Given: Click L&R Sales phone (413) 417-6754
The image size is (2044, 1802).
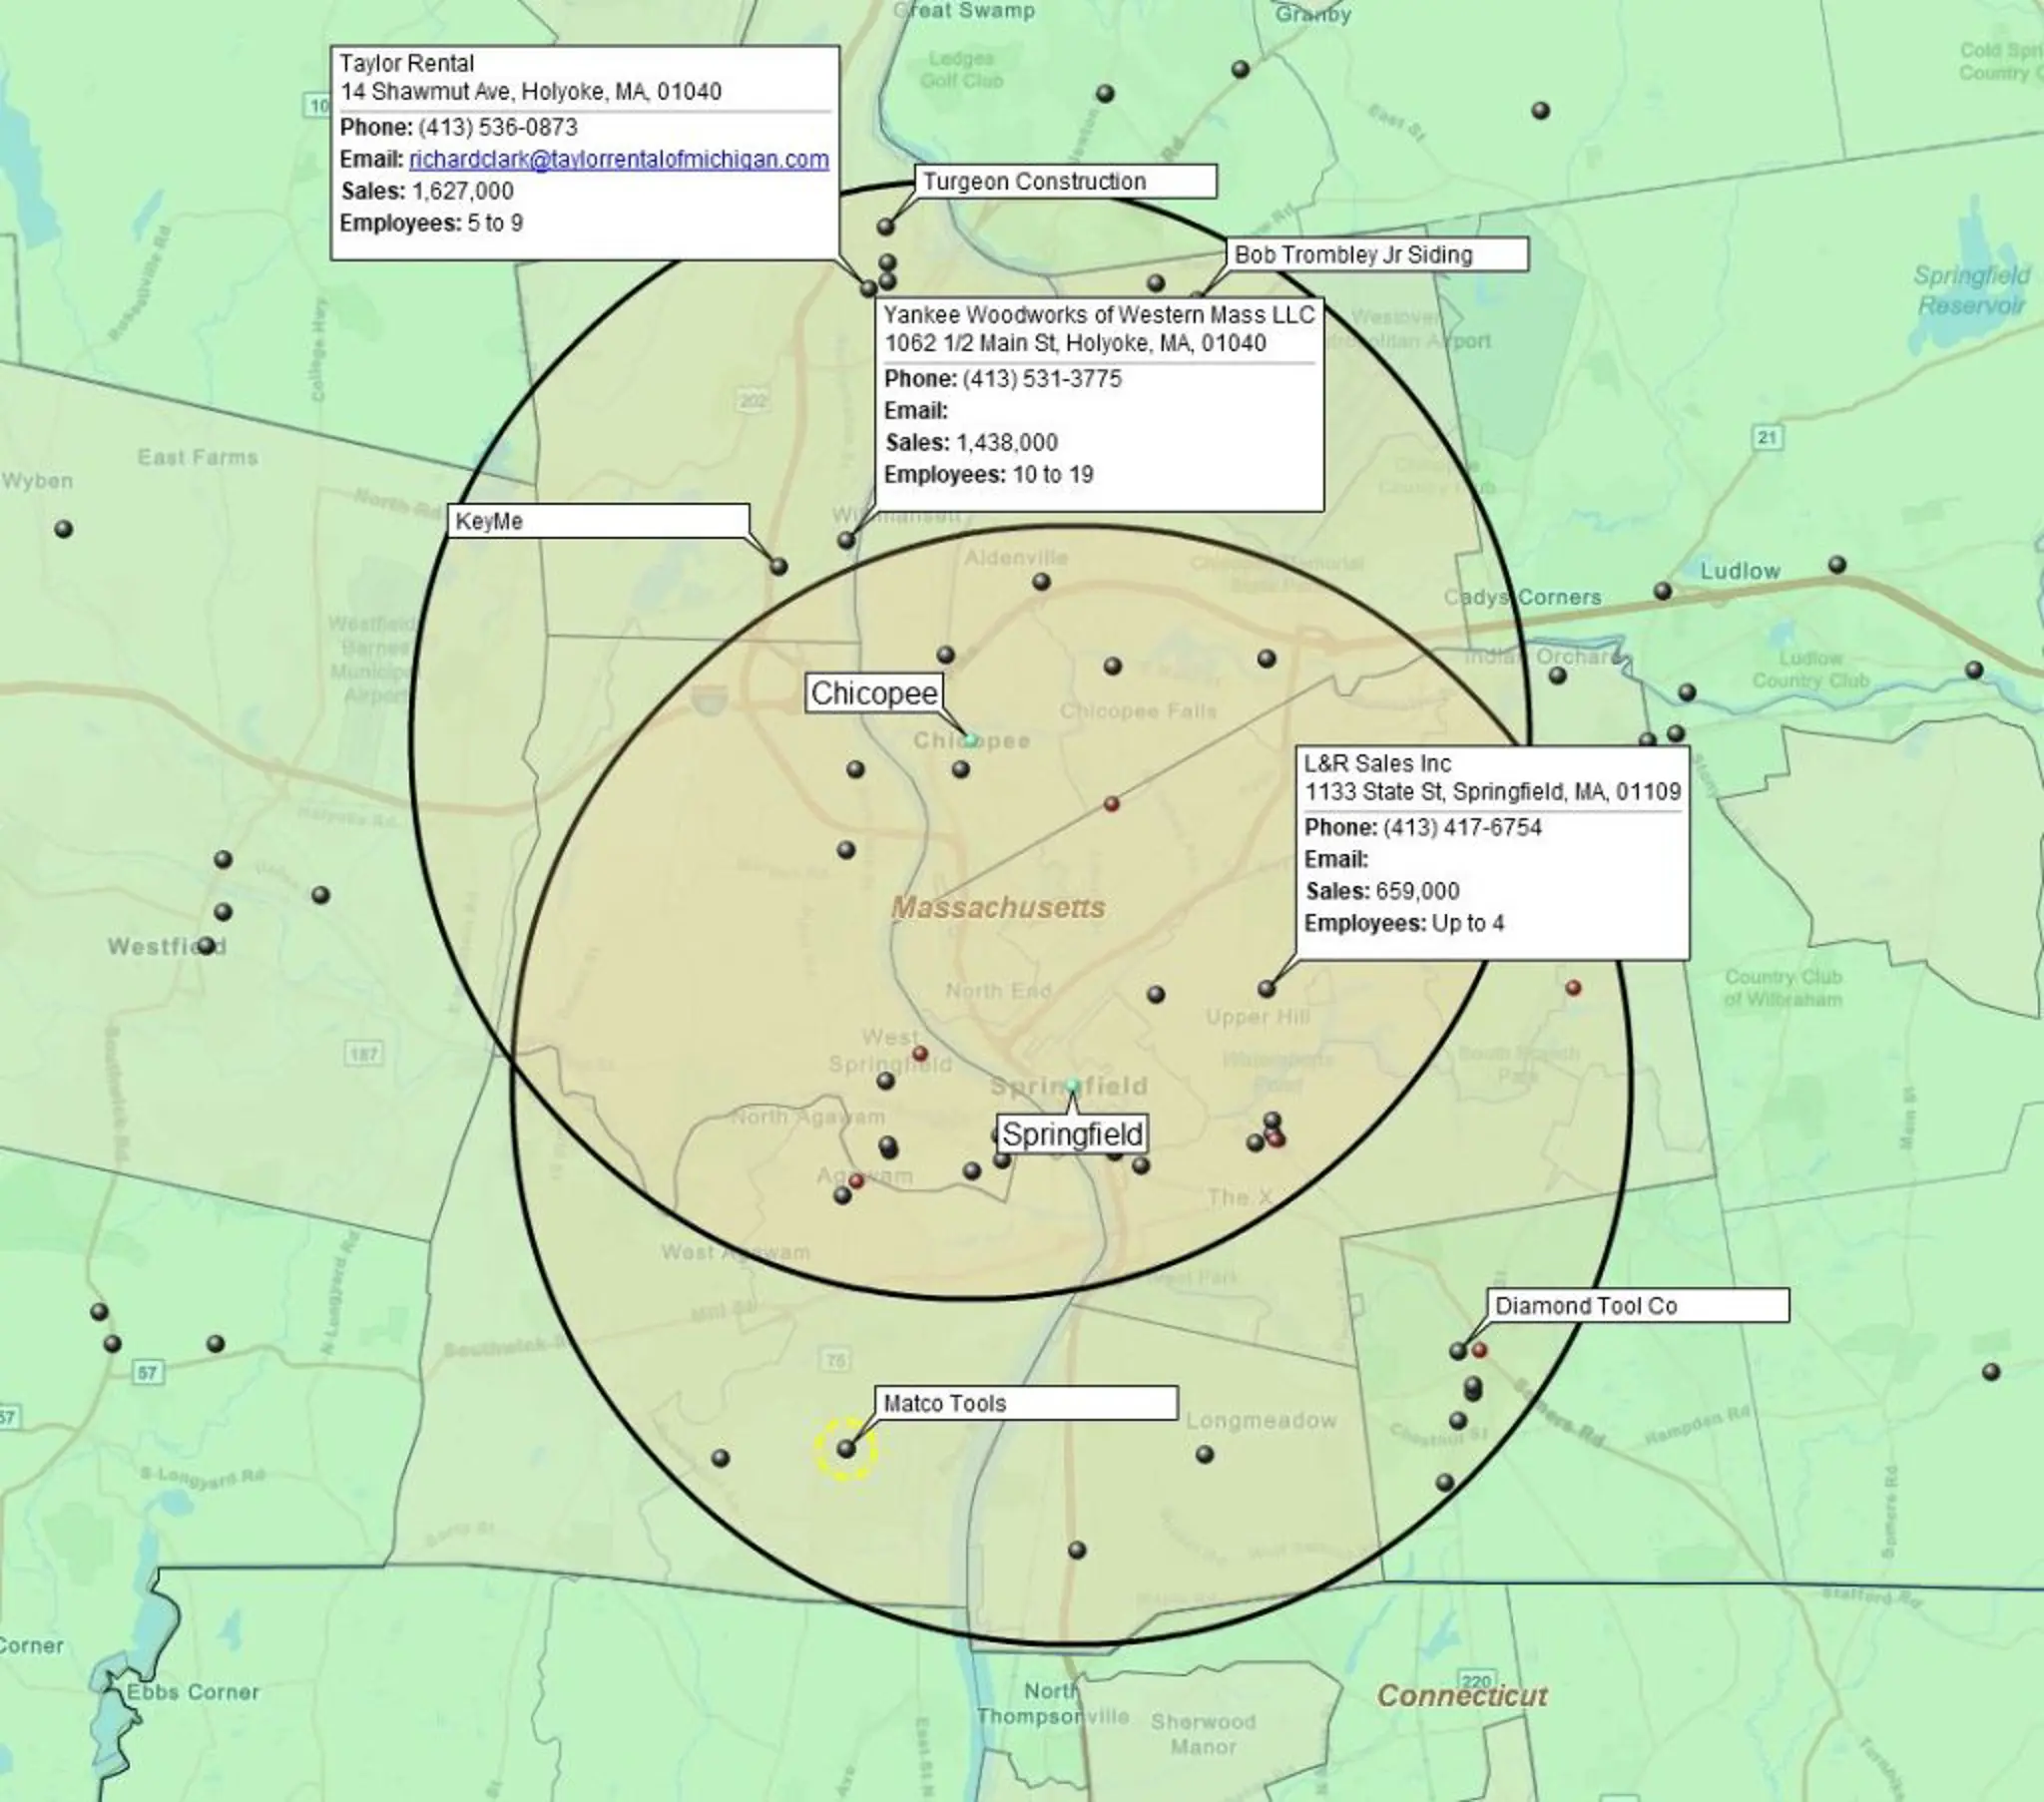Looking at the screenshot, I should click(x=1462, y=827).
